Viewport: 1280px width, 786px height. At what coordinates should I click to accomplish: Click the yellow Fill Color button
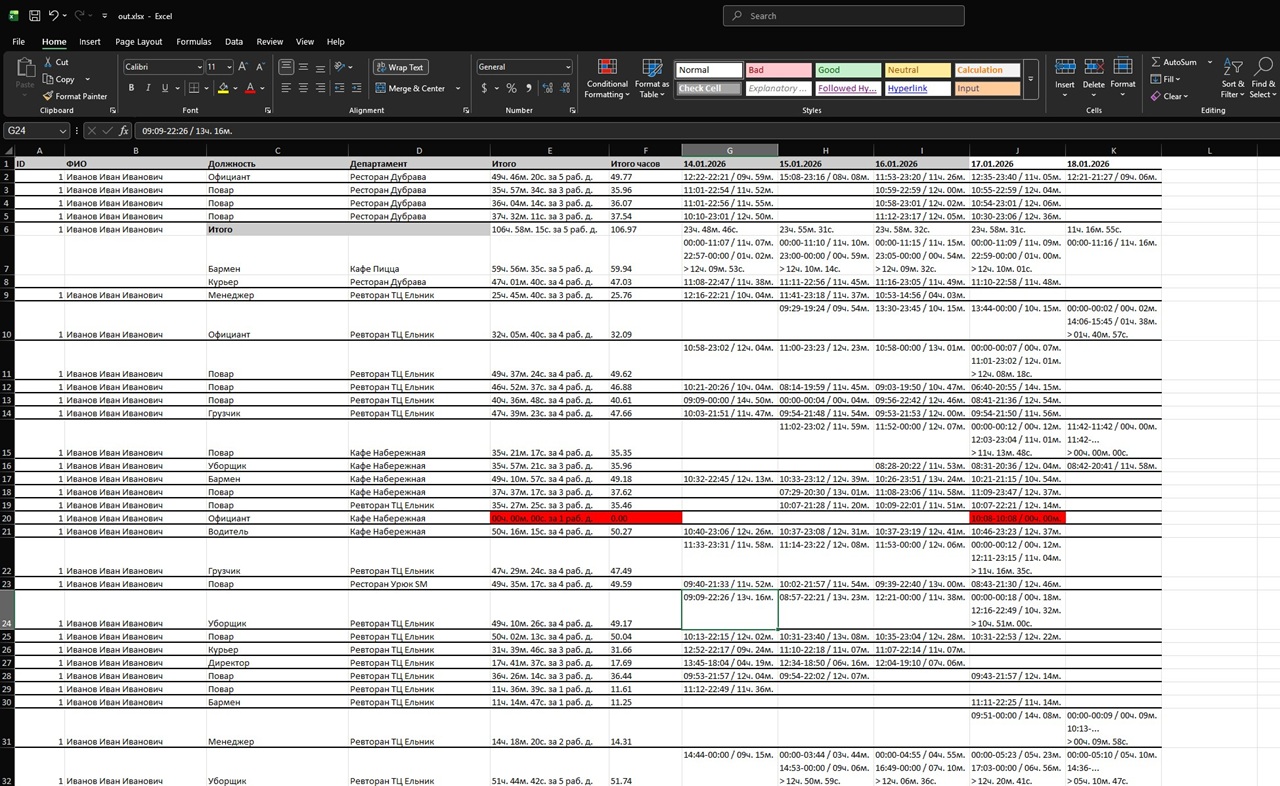coord(223,88)
